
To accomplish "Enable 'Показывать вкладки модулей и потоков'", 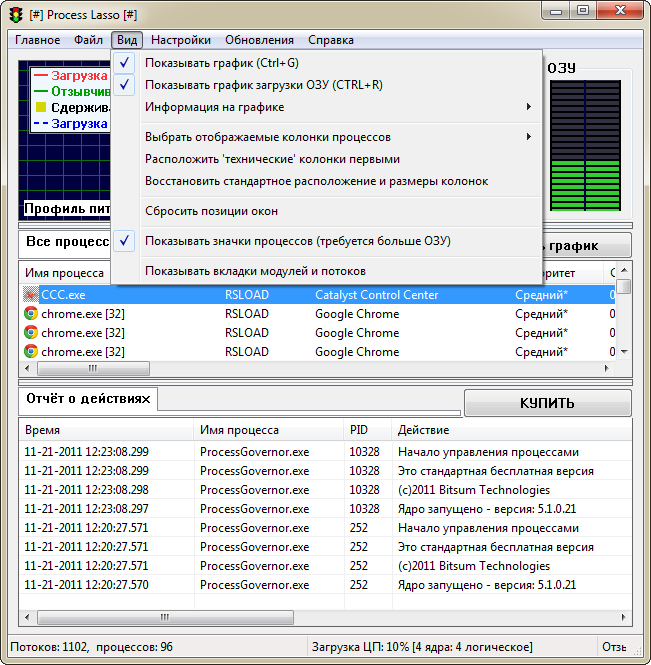I will click(327, 271).
